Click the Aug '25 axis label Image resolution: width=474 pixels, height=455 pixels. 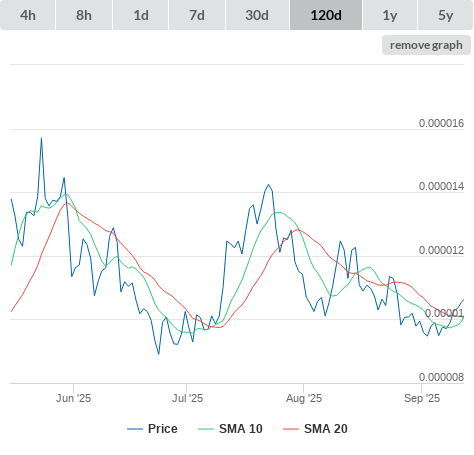tap(304, 398)
